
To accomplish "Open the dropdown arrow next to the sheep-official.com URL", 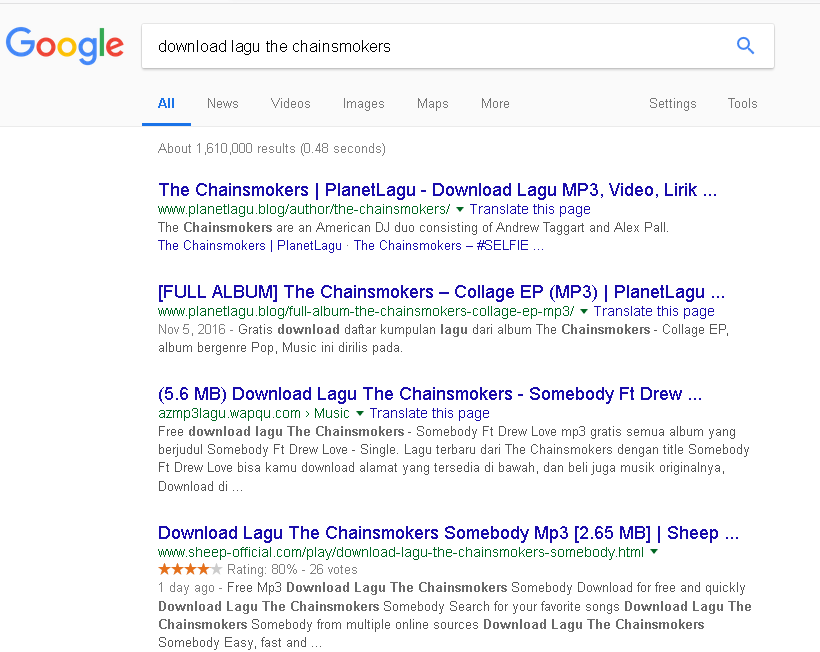I will [654, 552].
